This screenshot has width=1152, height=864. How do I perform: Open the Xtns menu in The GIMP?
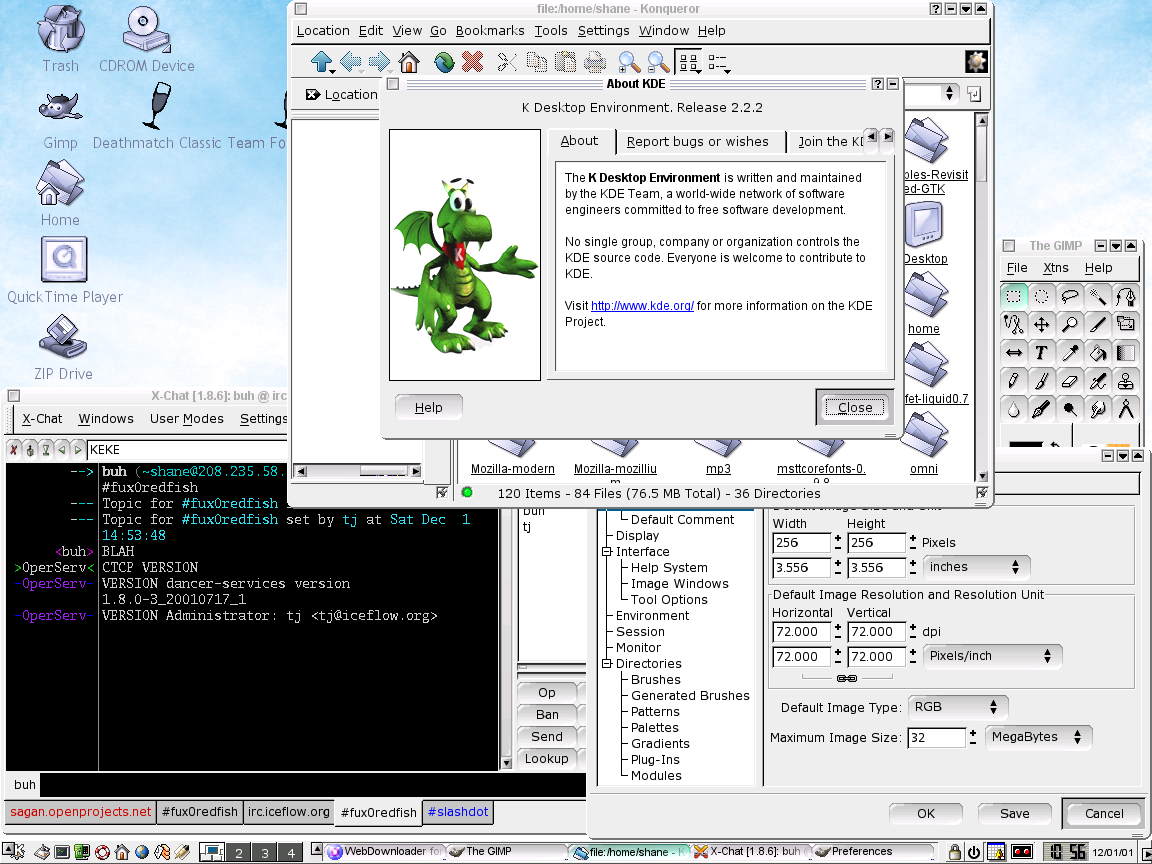point(1055,267)
